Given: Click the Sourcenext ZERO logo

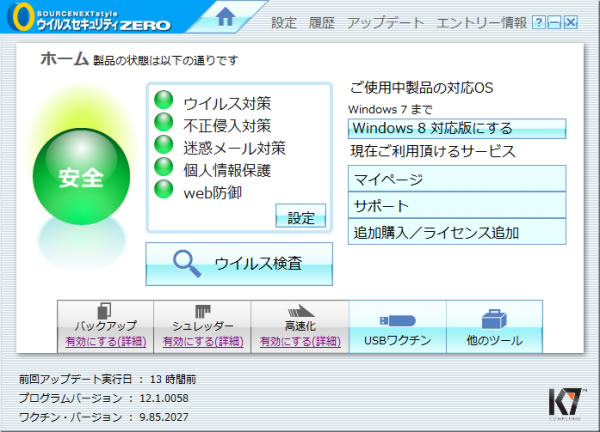Looking at the screenshot, I should point(90,18).
